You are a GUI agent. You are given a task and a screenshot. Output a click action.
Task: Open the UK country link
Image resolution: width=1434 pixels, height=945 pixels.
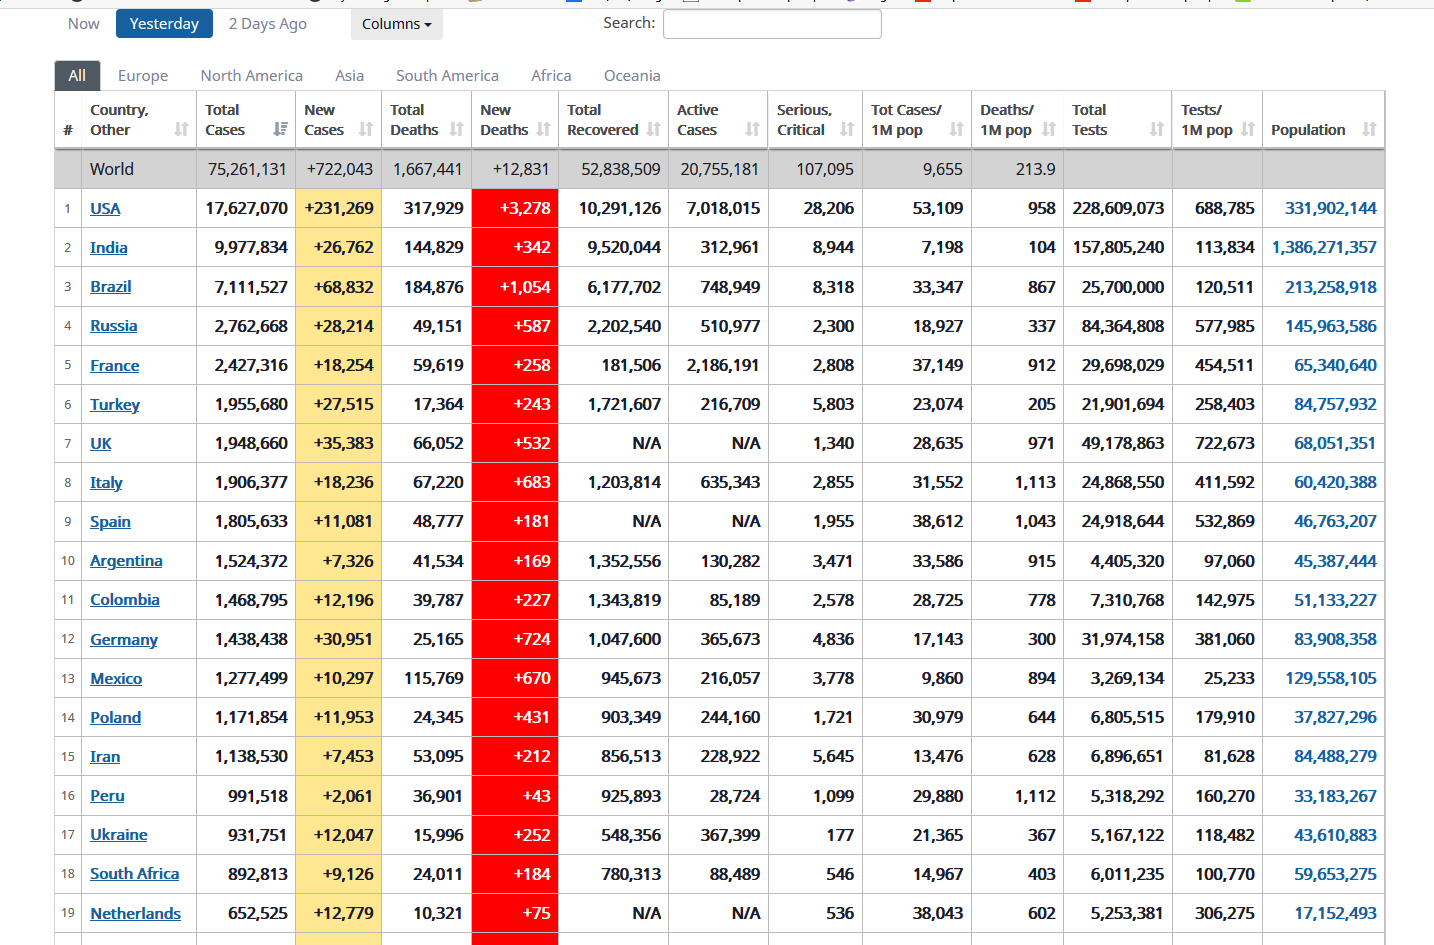coord(101,444)
